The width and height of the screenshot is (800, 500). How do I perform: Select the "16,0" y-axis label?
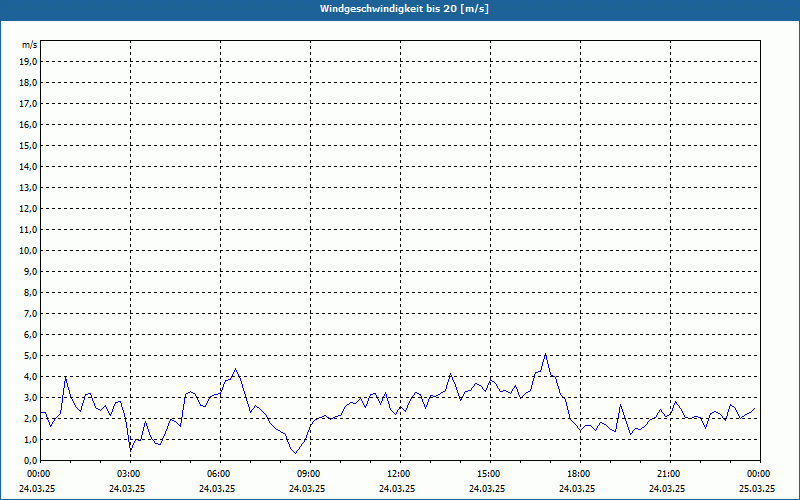(28, 124)
